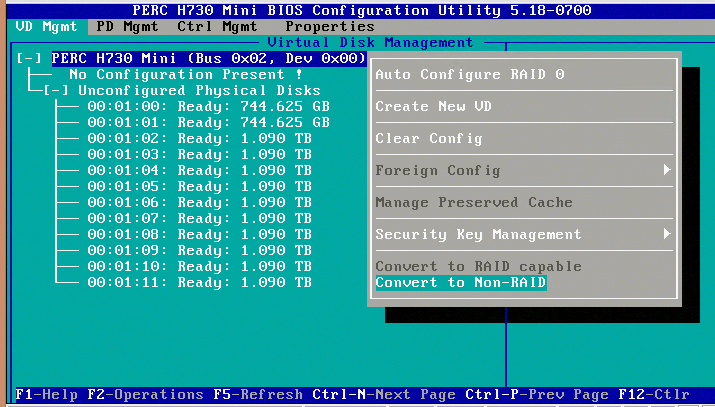Open the PD Mgmt tab

coord(127,27)
